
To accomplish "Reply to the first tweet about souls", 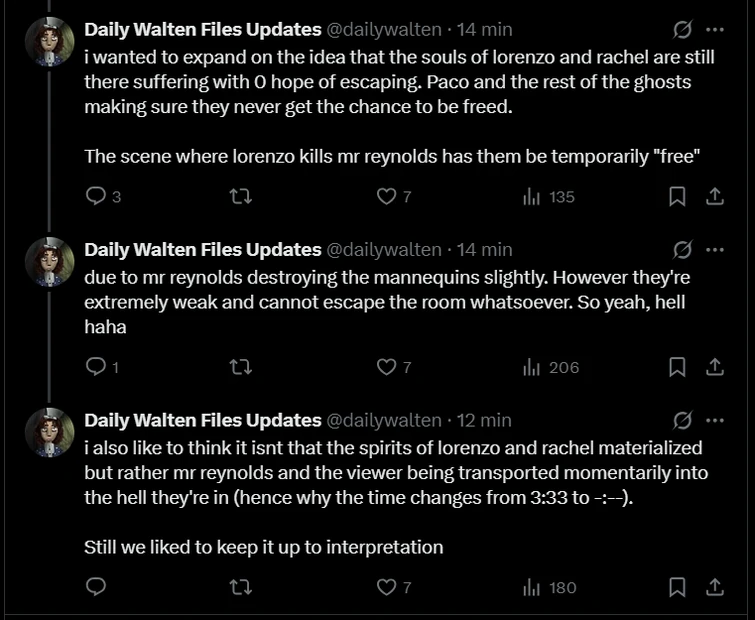I will pyautogui.click(x=96, y=197).
